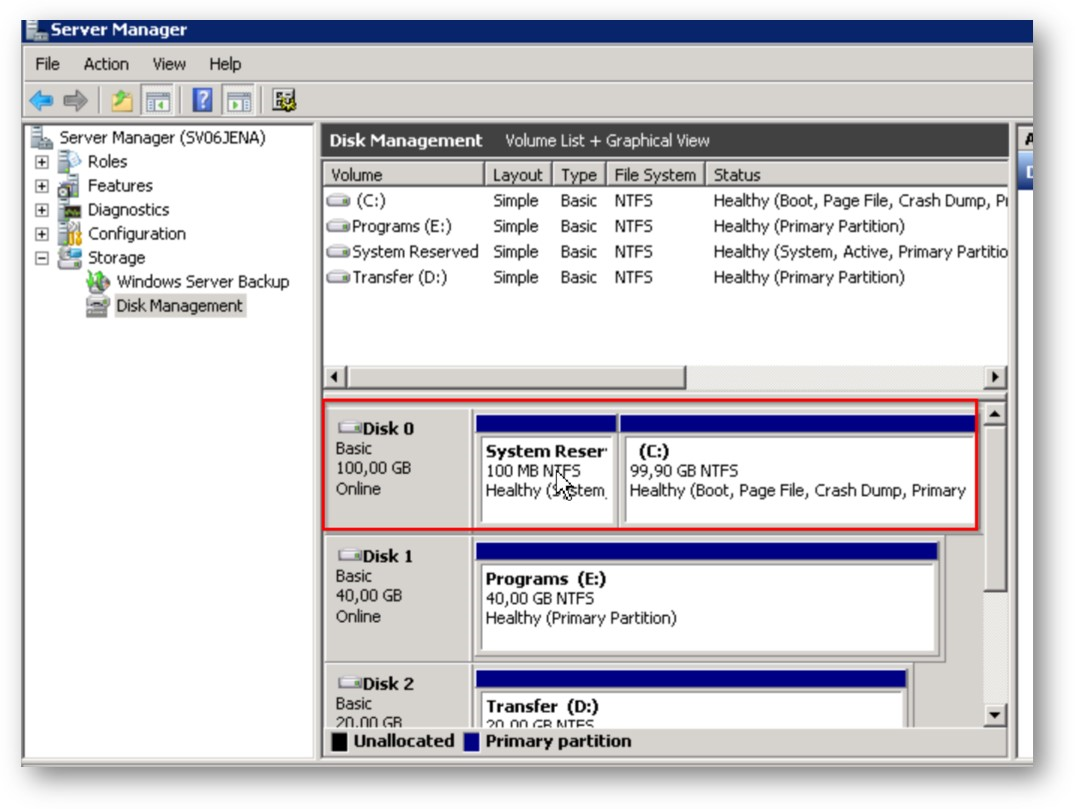
Task: Click the Storage node icon
Action: click(x=69, y=257)
